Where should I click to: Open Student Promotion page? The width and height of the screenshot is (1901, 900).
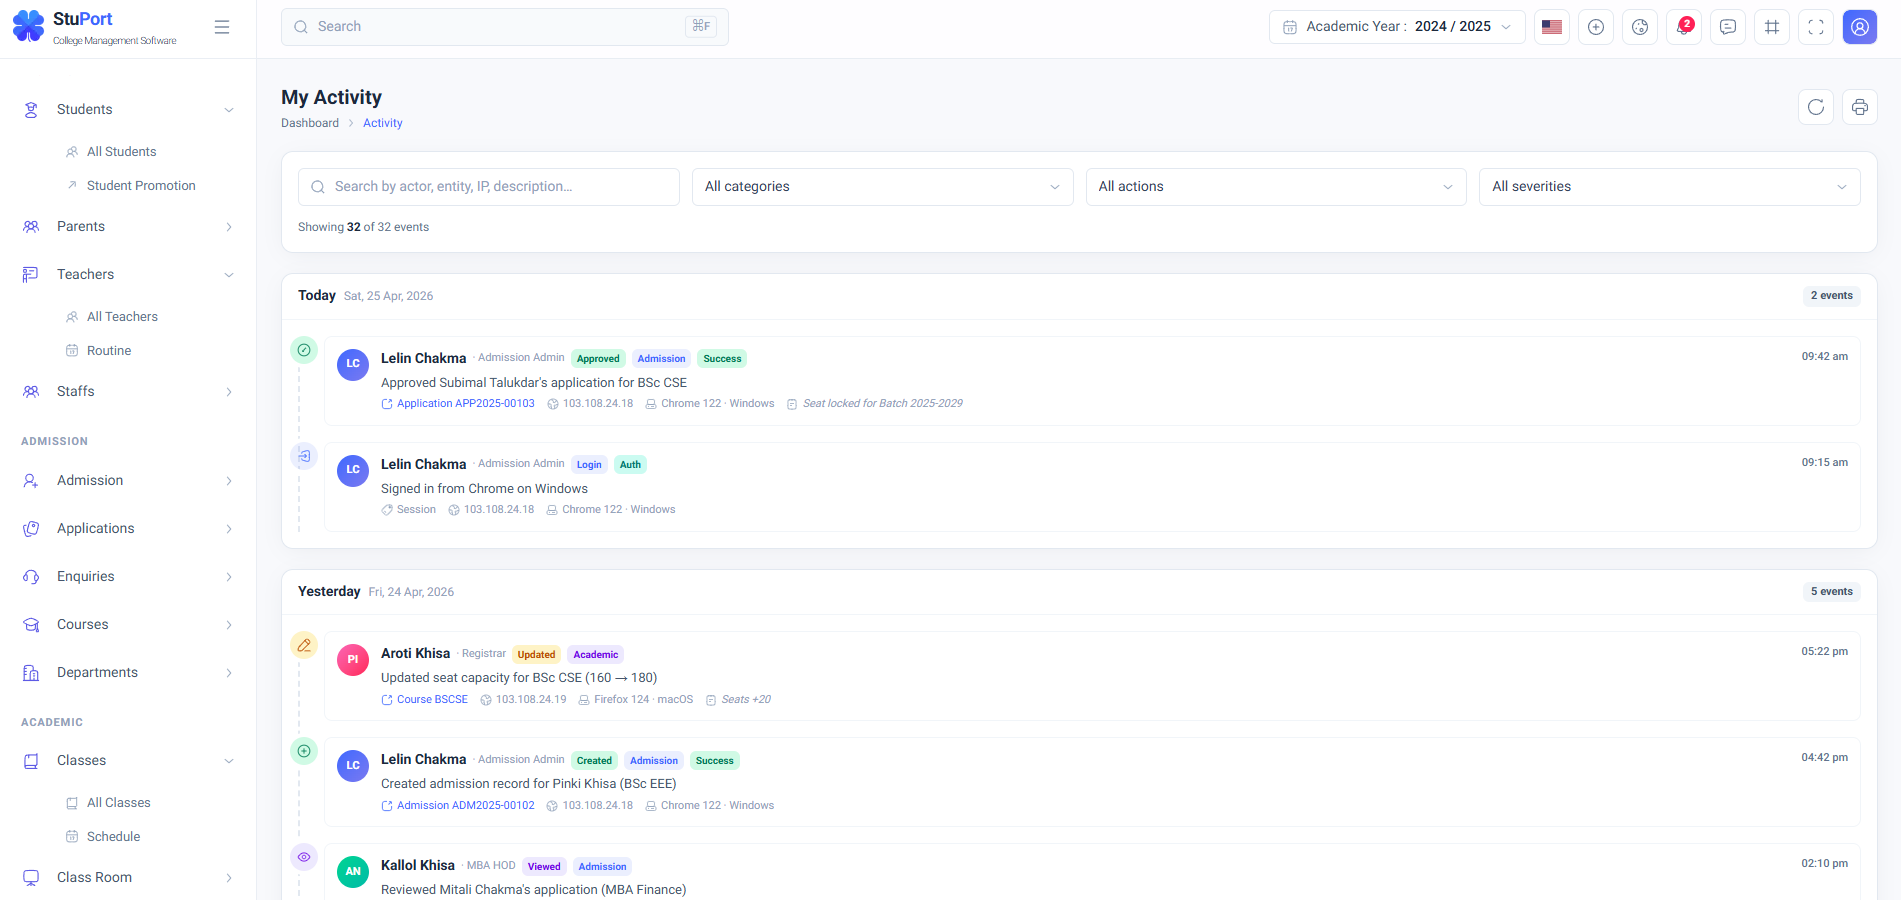tap(141, 186)
